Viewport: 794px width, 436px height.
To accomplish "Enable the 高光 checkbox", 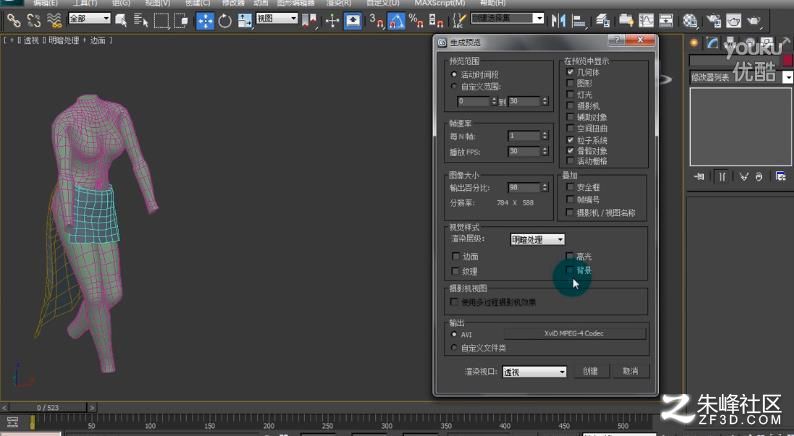I will [x=570, y=256].
